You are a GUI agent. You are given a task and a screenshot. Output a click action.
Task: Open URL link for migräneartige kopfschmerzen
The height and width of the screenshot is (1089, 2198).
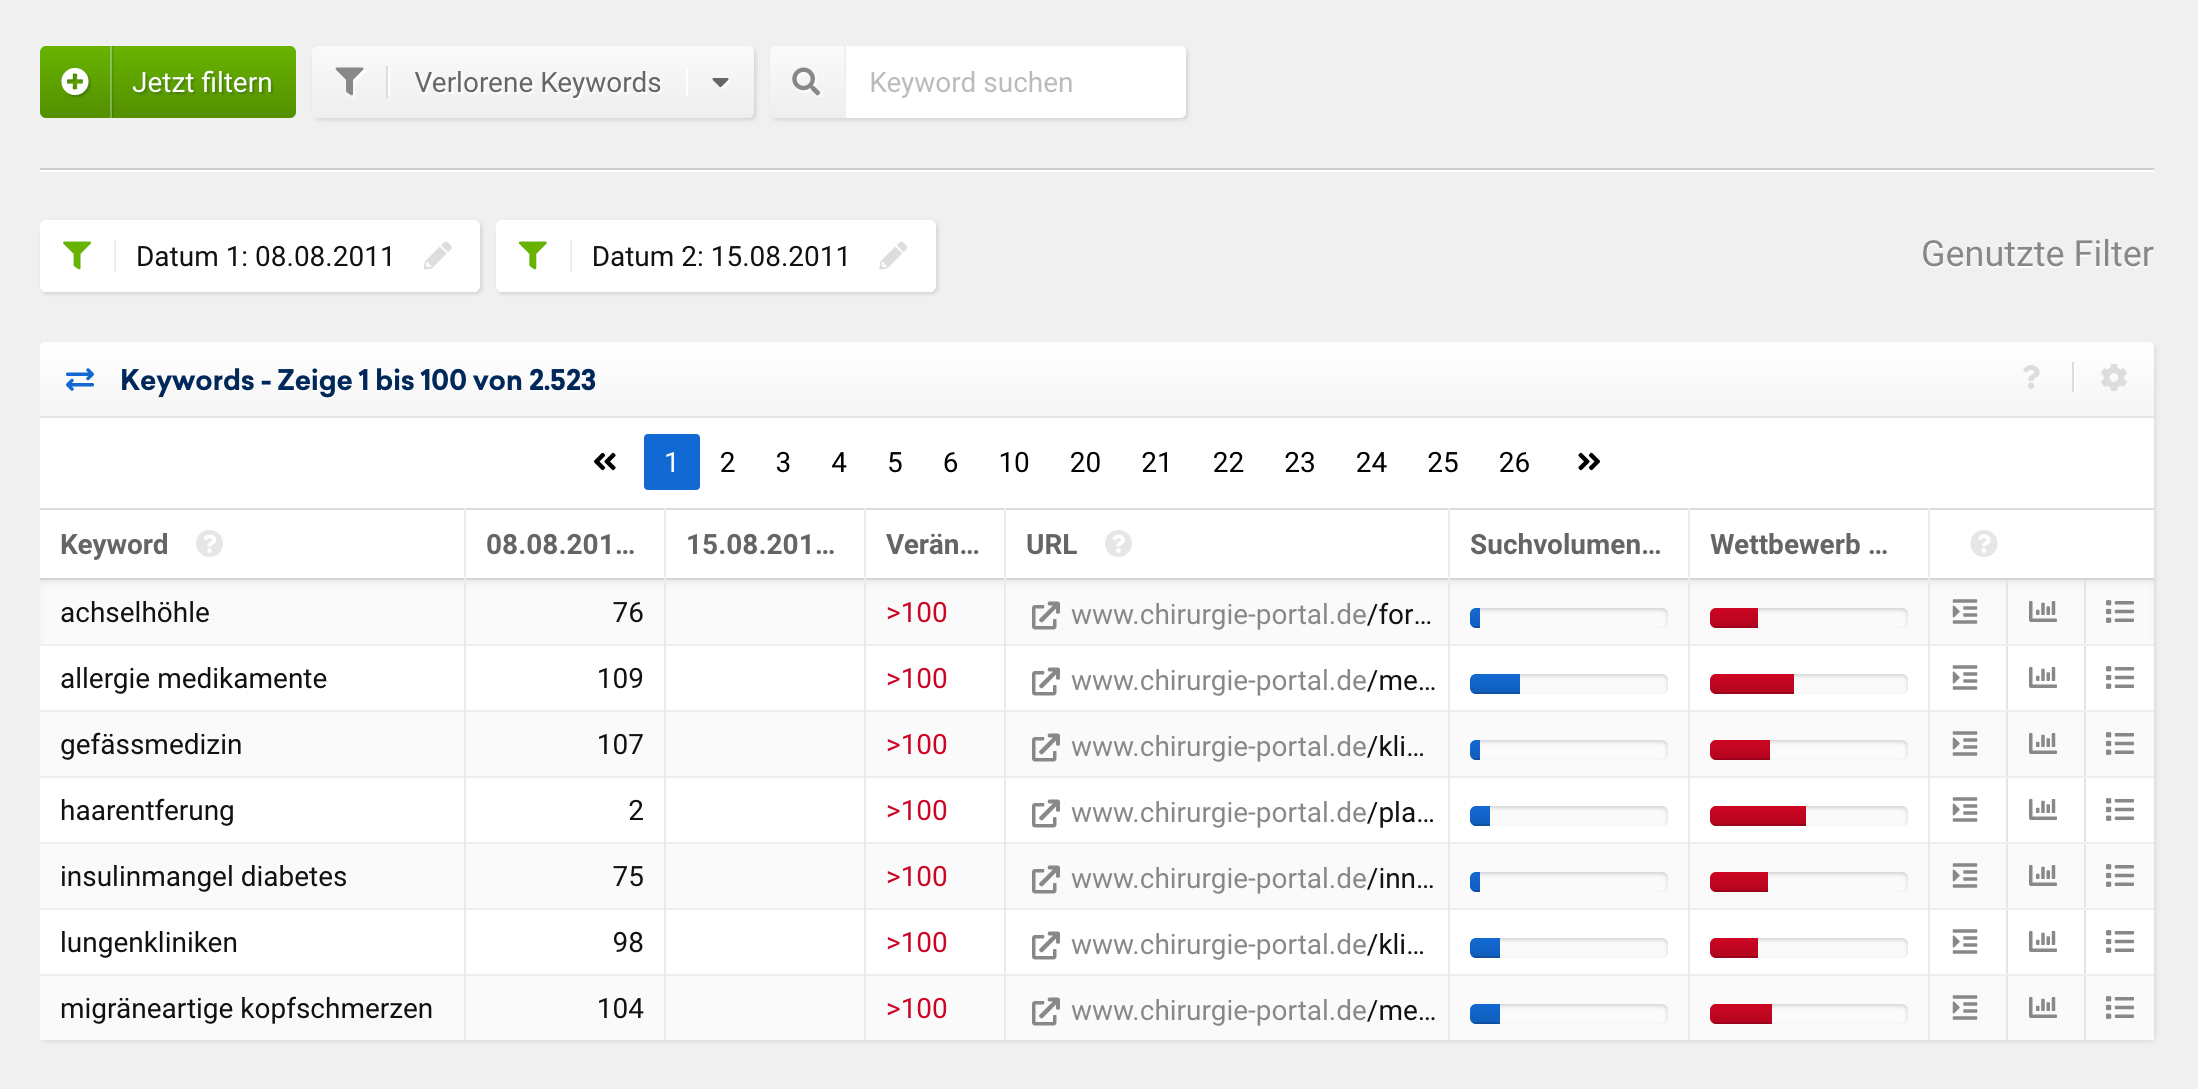(1253, 1010)
